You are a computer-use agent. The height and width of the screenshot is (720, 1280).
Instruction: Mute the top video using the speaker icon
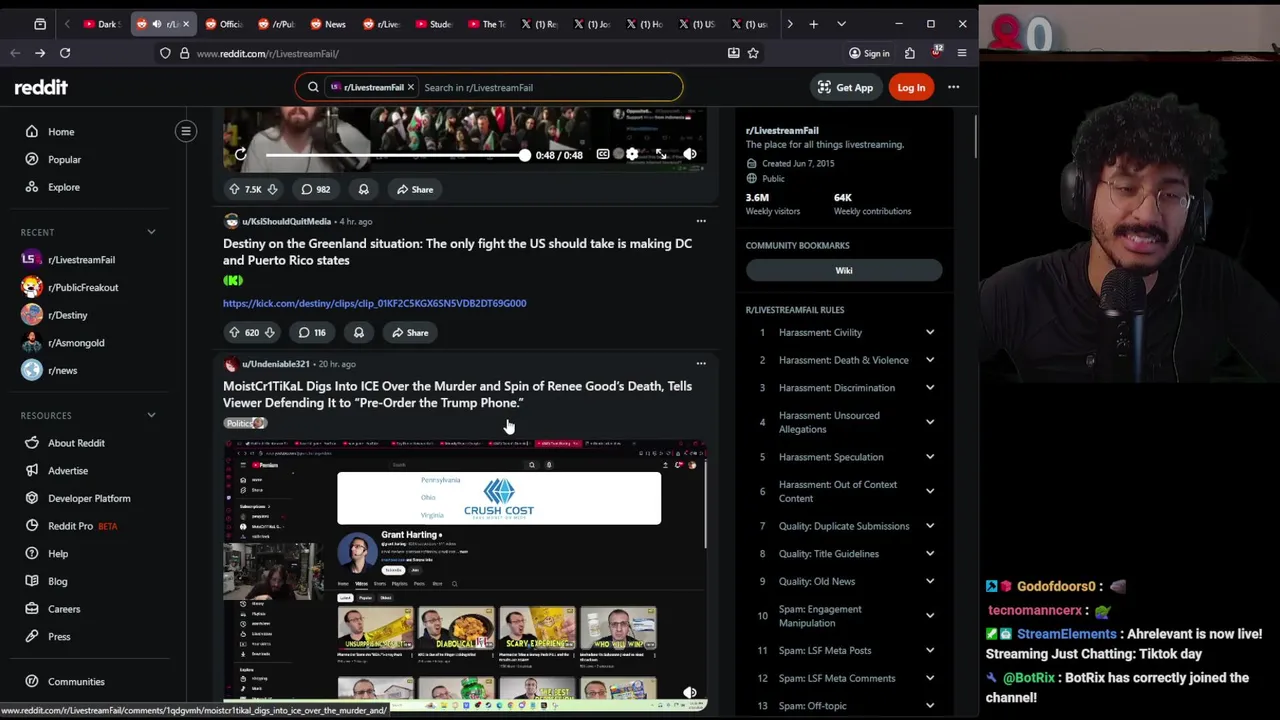pos(690,154)
